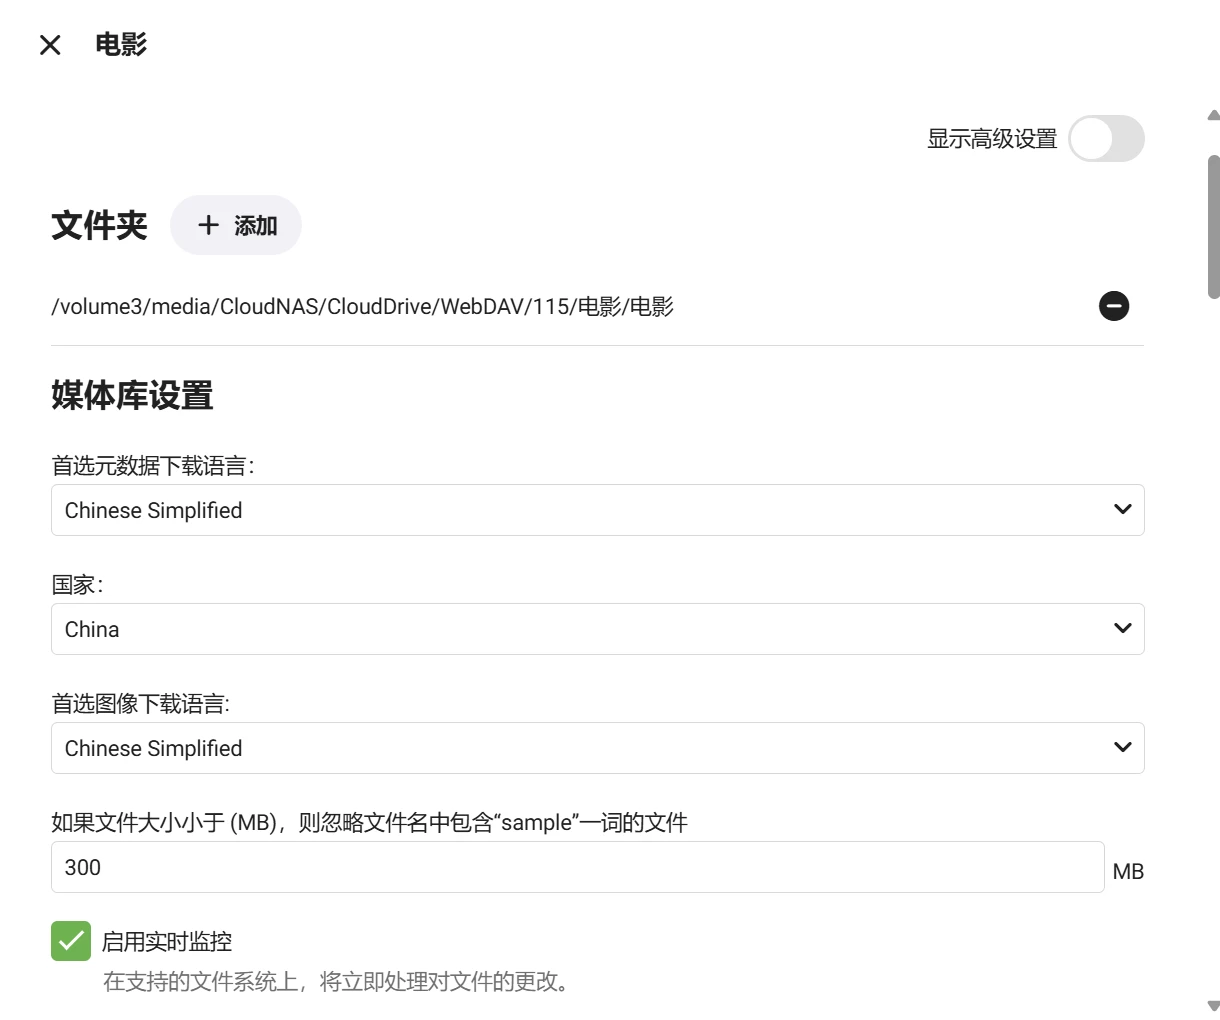The image size is (1220, 1020).
Task: Open the 首选图像下载语言 dropdown
Action: [x=580, y=748]
